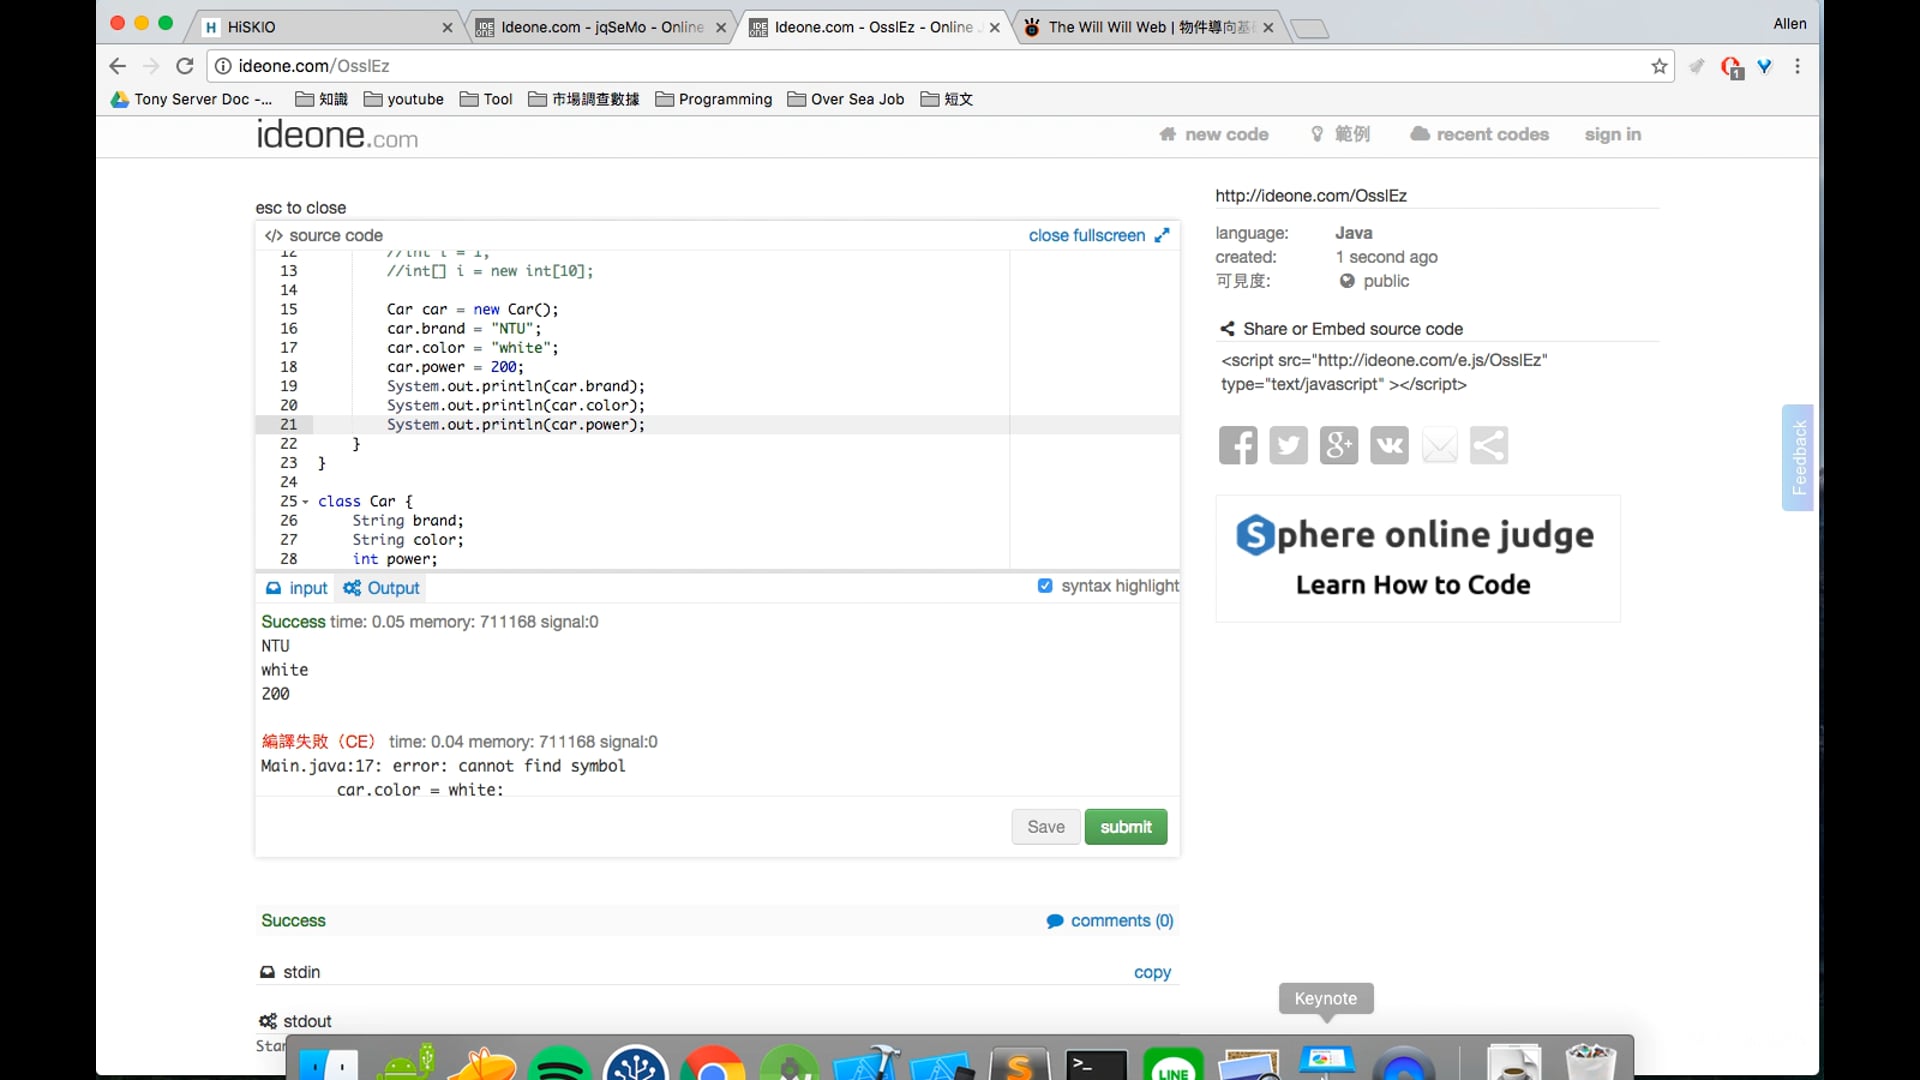Share code via Facebook icon

click(1238, 445)
